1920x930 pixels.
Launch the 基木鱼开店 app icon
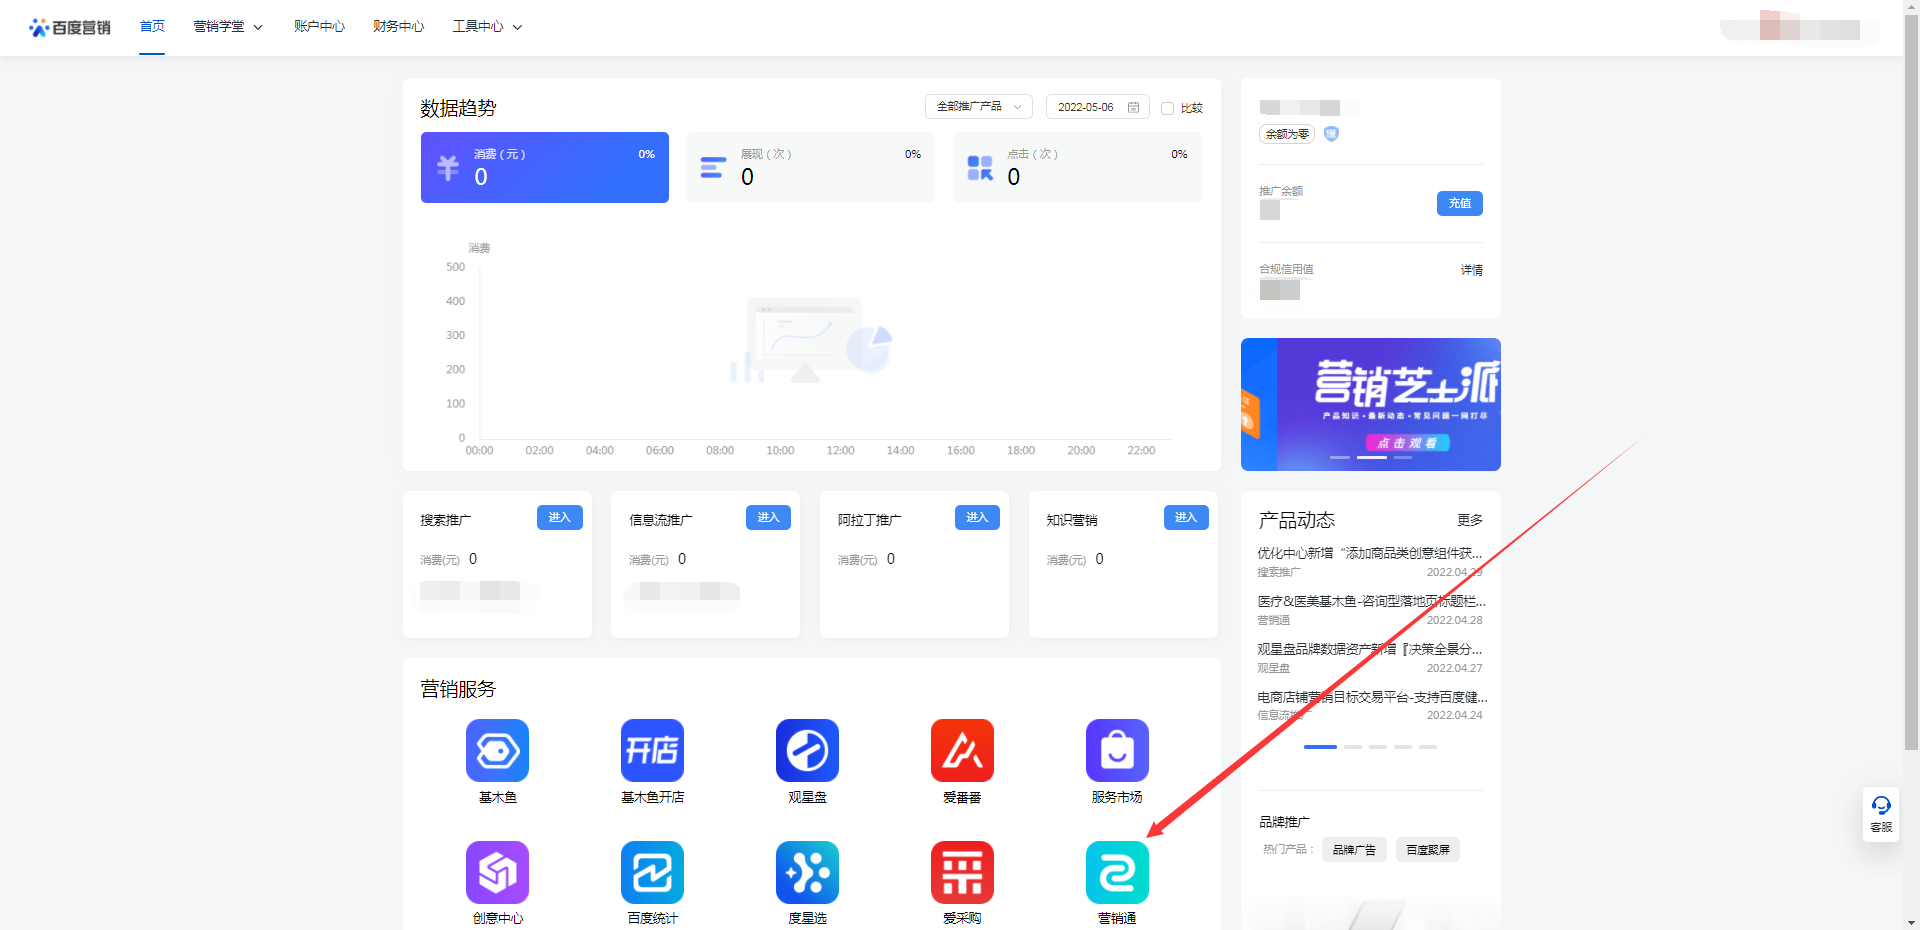(652, 750)
